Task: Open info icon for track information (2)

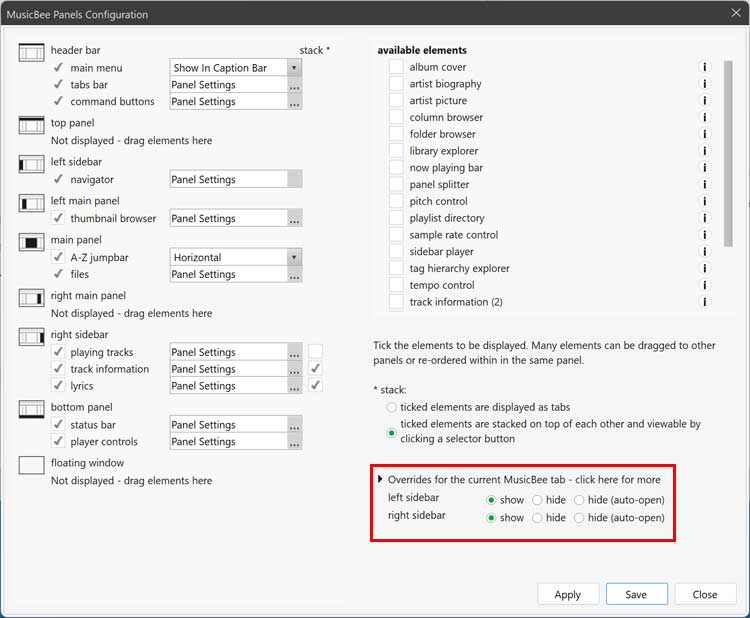Action: pos(705,302)
